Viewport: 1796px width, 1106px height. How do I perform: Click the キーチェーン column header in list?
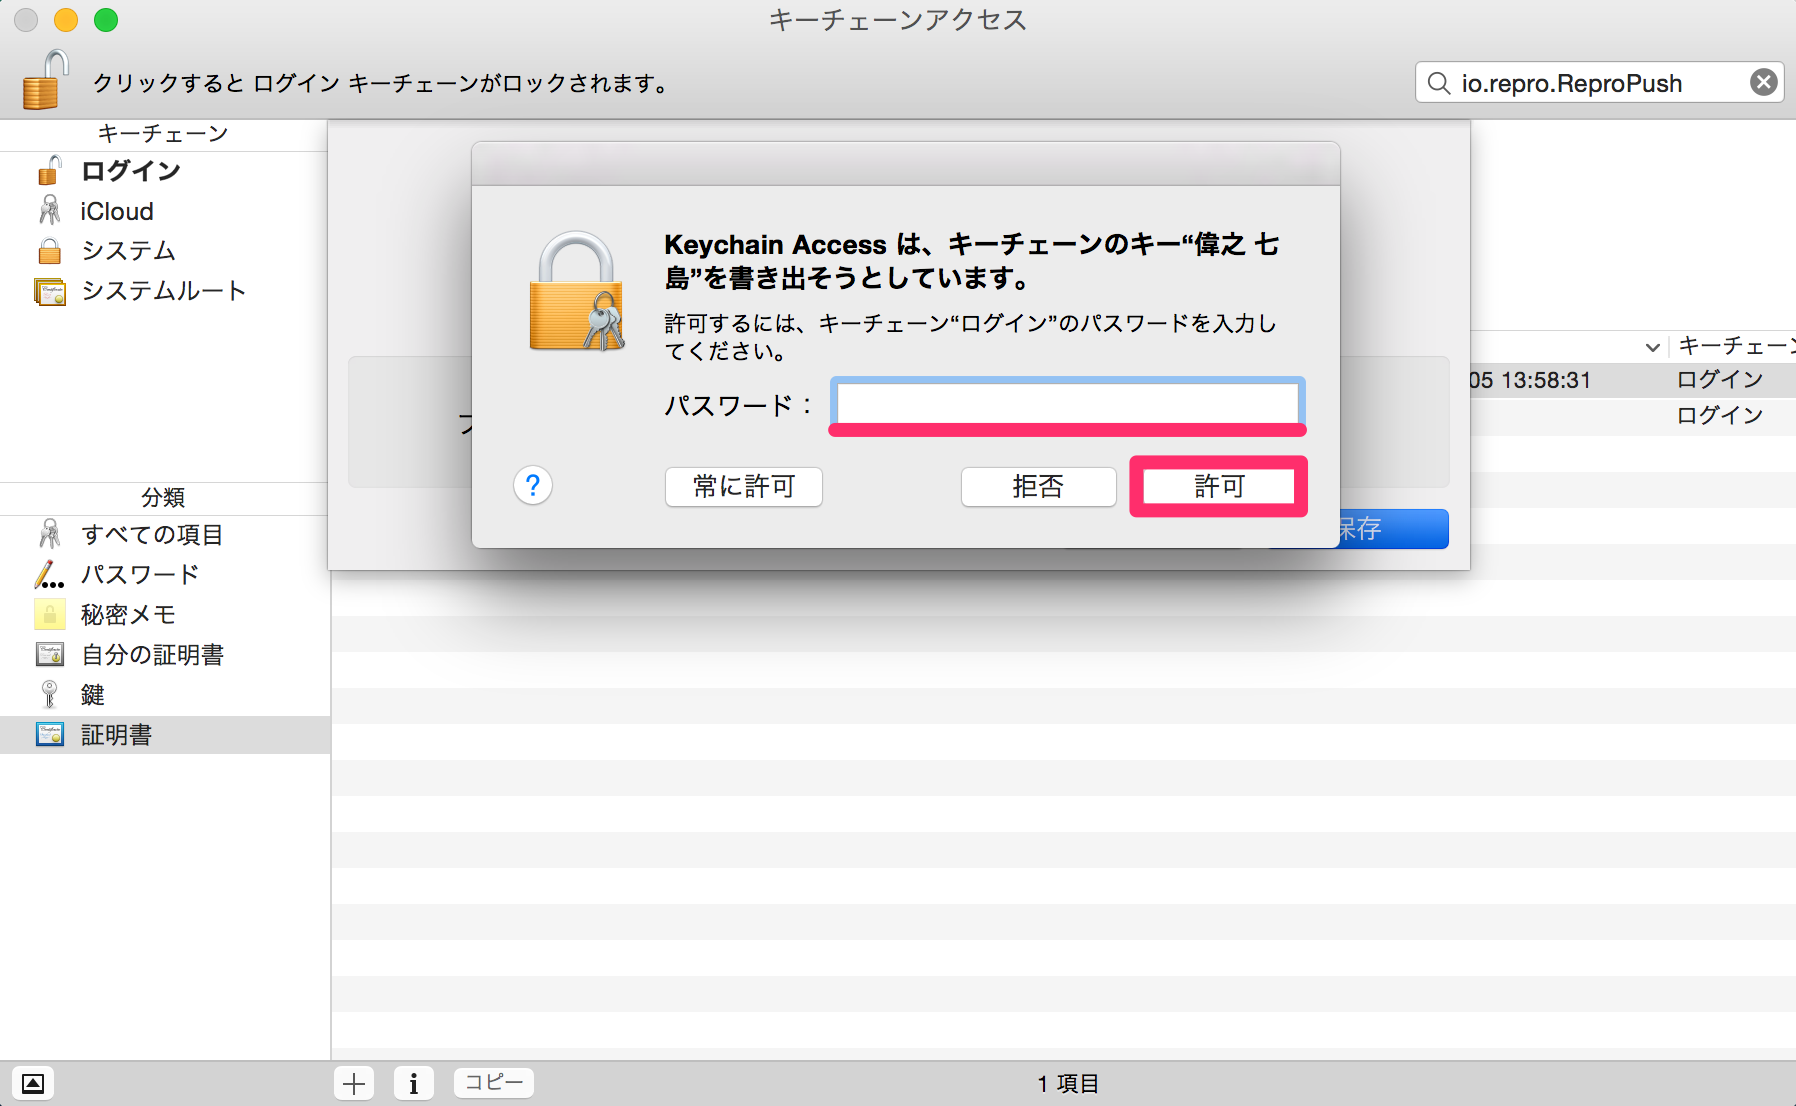[x=1735, y=346]
